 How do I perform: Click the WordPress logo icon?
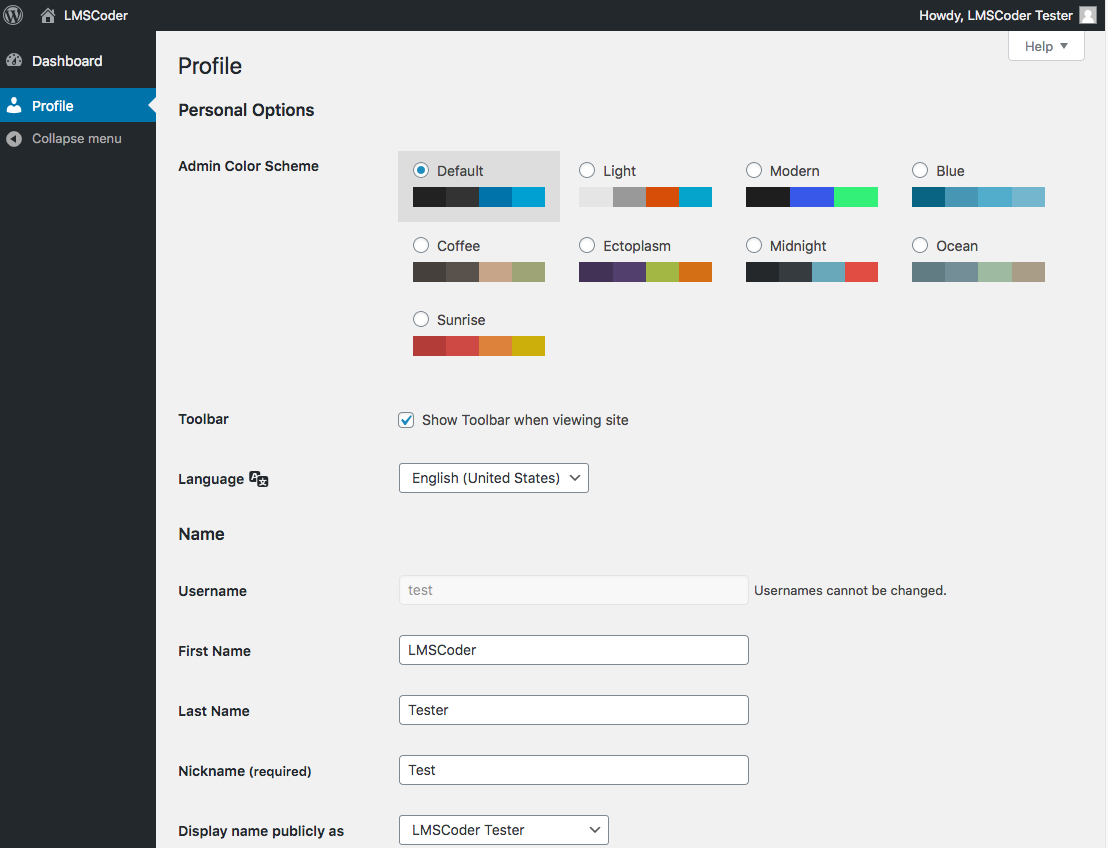point(12,15)
